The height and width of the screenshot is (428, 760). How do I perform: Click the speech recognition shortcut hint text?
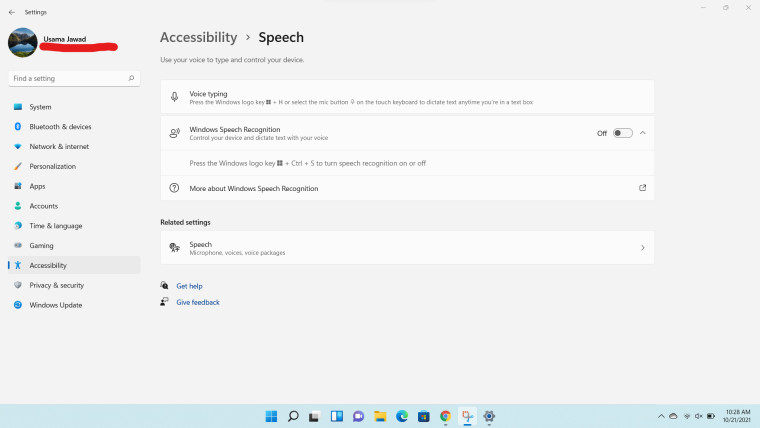pos(308,163)
